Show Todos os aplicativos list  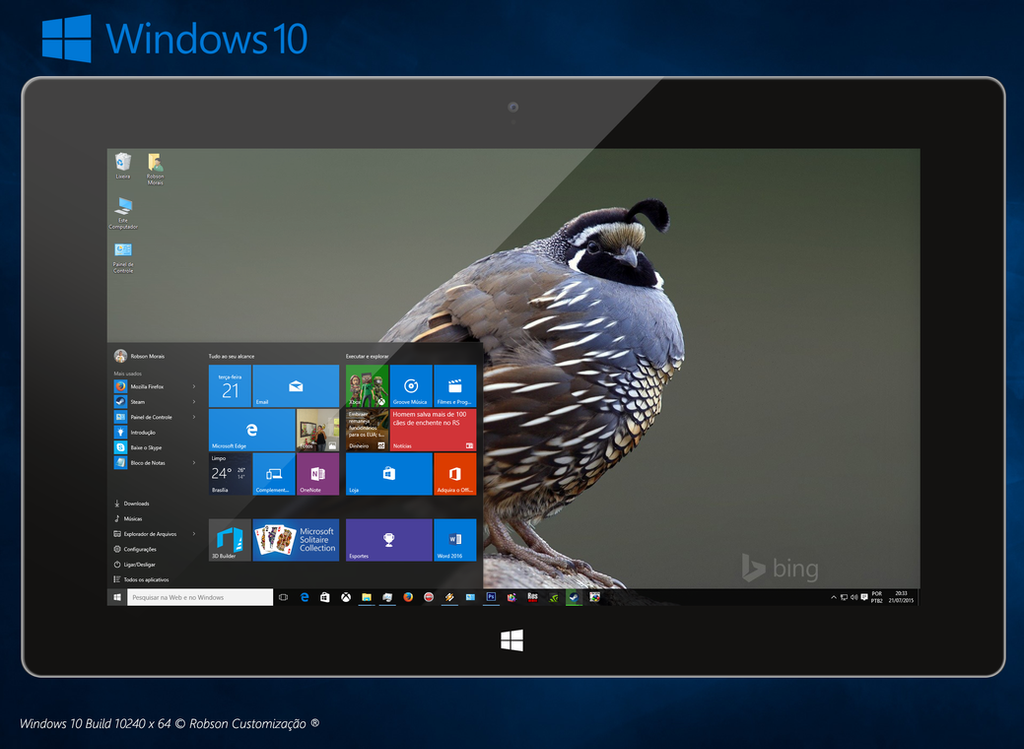pyautogui.click(x=141, y=579)
